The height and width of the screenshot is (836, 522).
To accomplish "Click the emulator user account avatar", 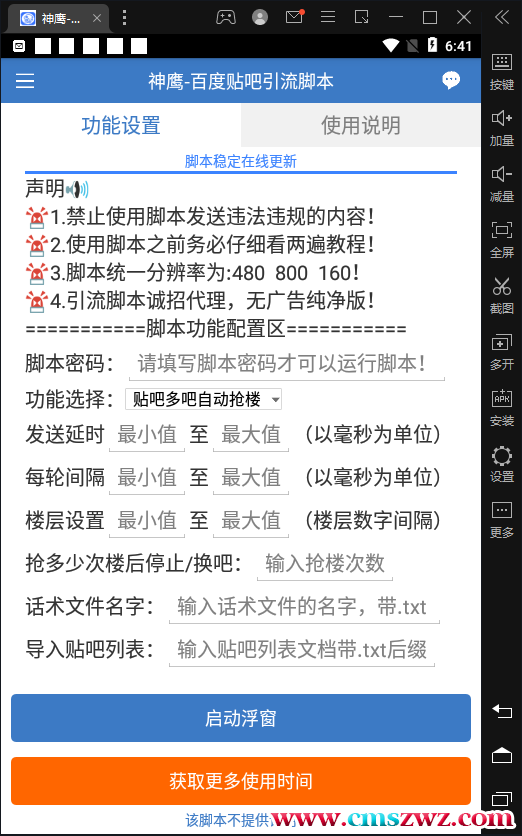I will click(x=260, y=18).
